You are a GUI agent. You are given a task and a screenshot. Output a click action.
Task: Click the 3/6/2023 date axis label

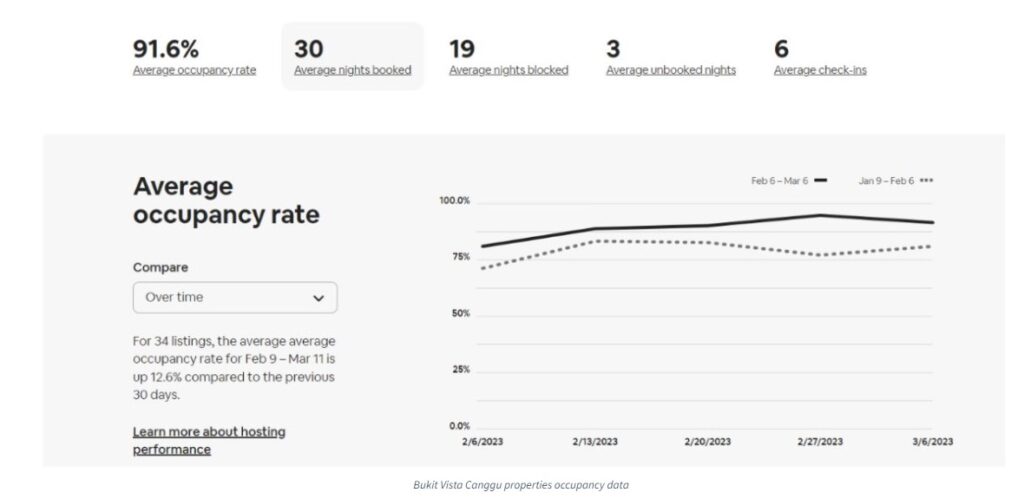tap(930, 441)
